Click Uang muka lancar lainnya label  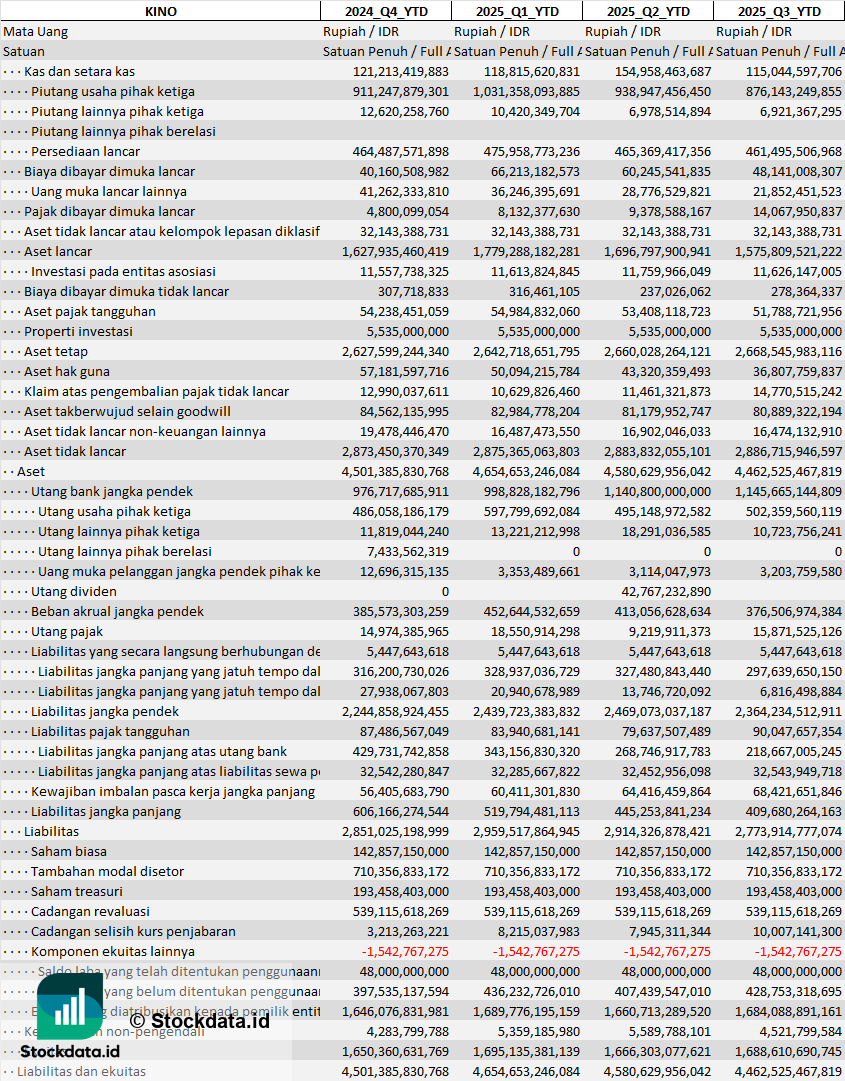point(109,192)
